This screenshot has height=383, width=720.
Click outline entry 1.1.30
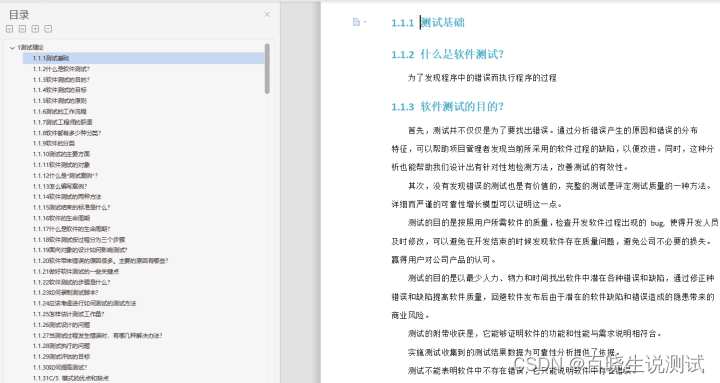coord(60,367)
